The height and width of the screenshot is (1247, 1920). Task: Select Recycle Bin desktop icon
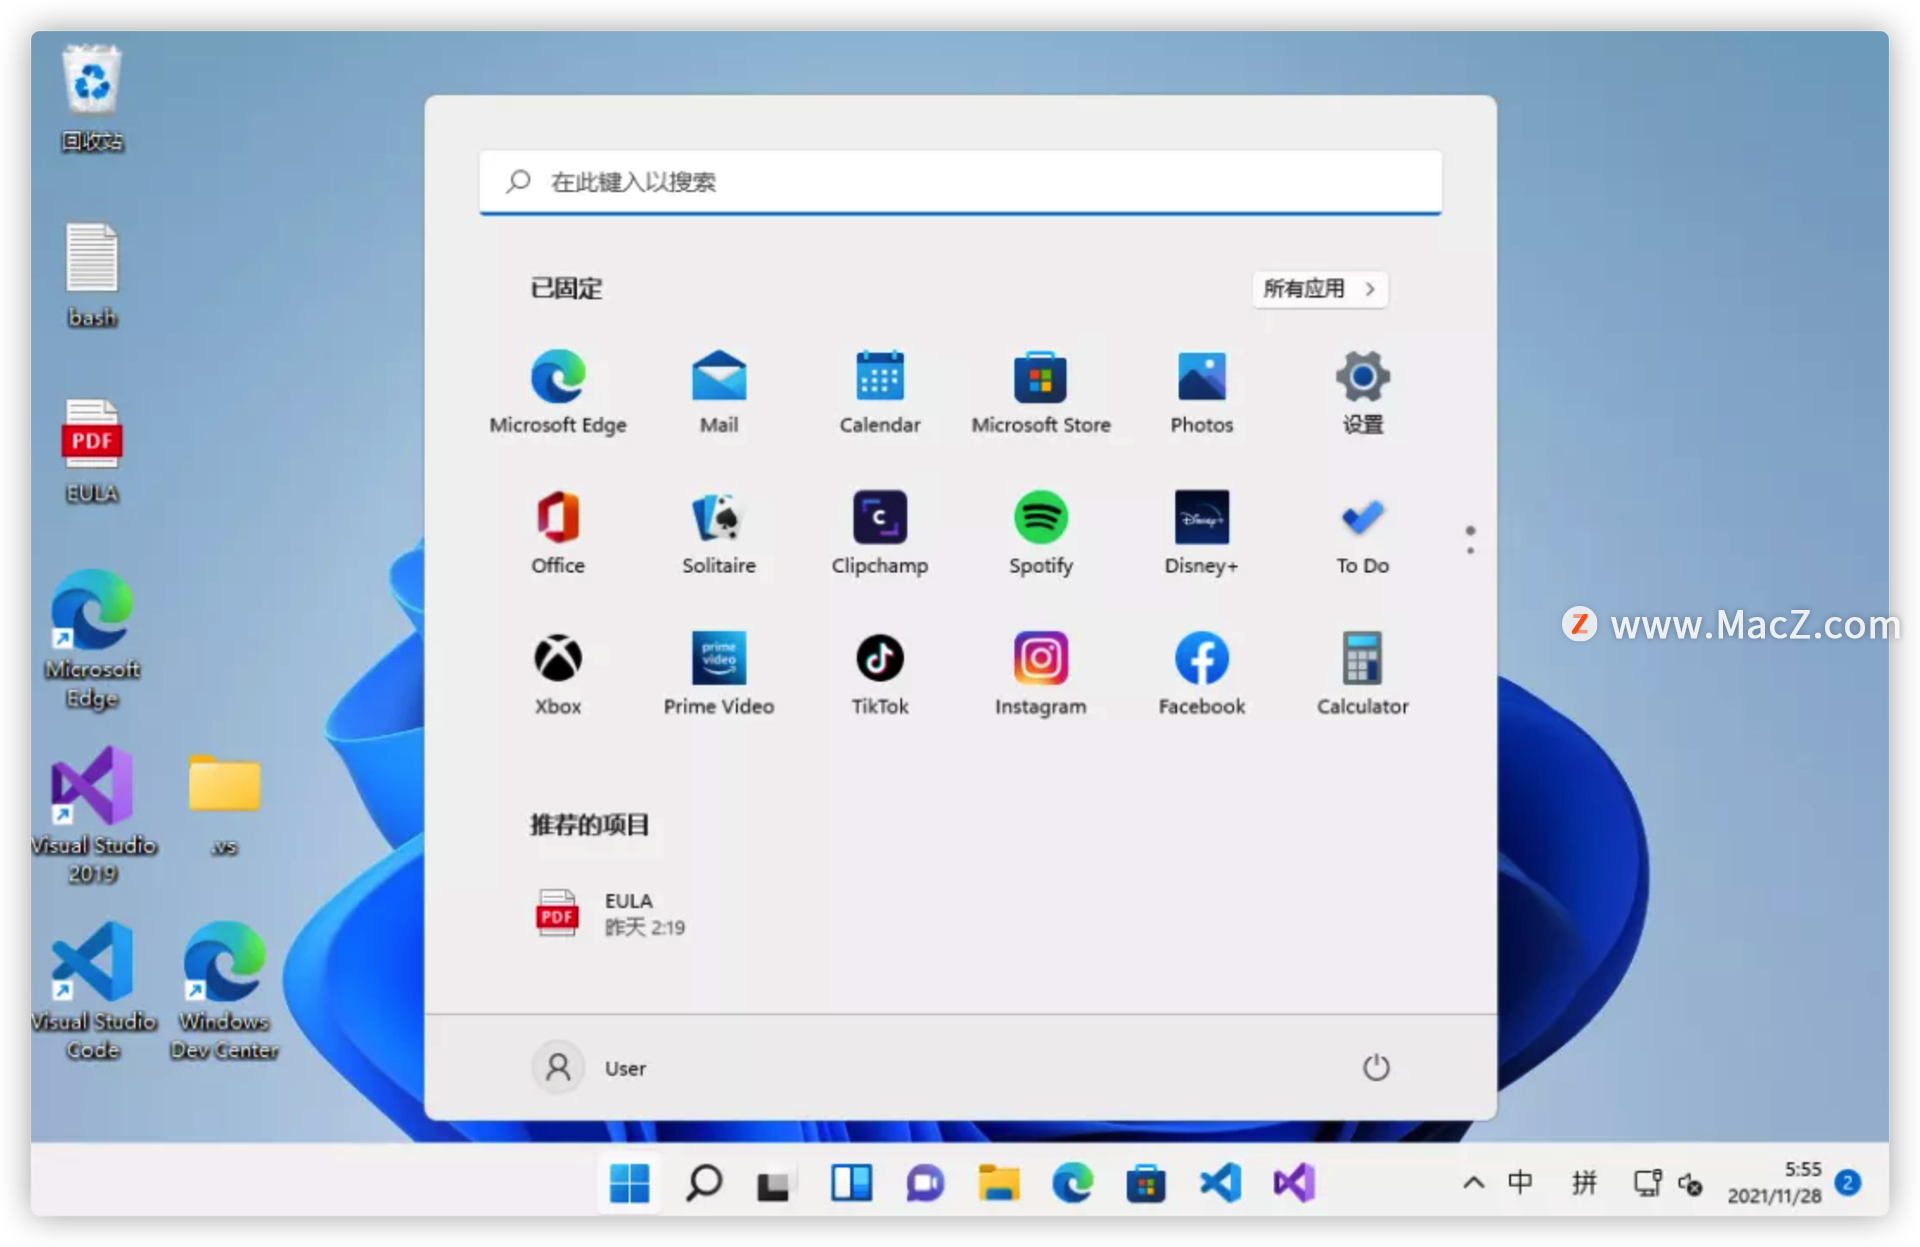[x=92, y=97]
